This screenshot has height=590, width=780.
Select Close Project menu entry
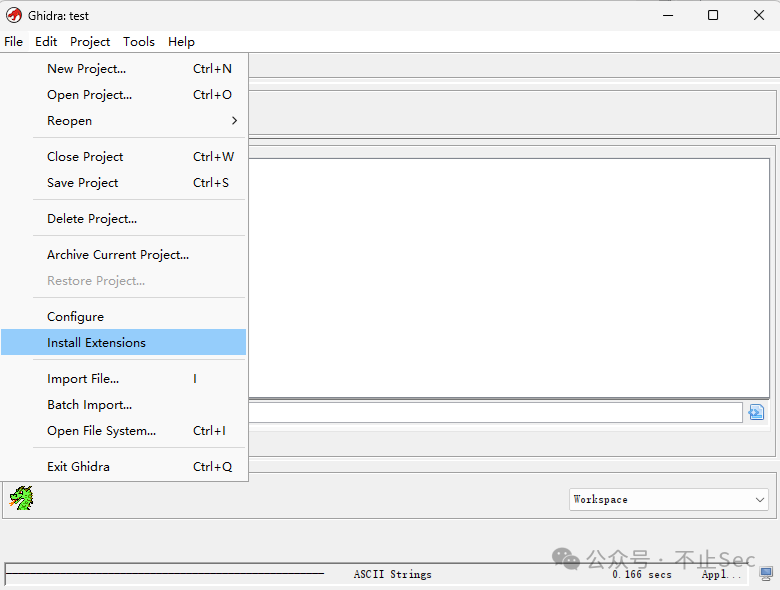click(x=123, y=157)
